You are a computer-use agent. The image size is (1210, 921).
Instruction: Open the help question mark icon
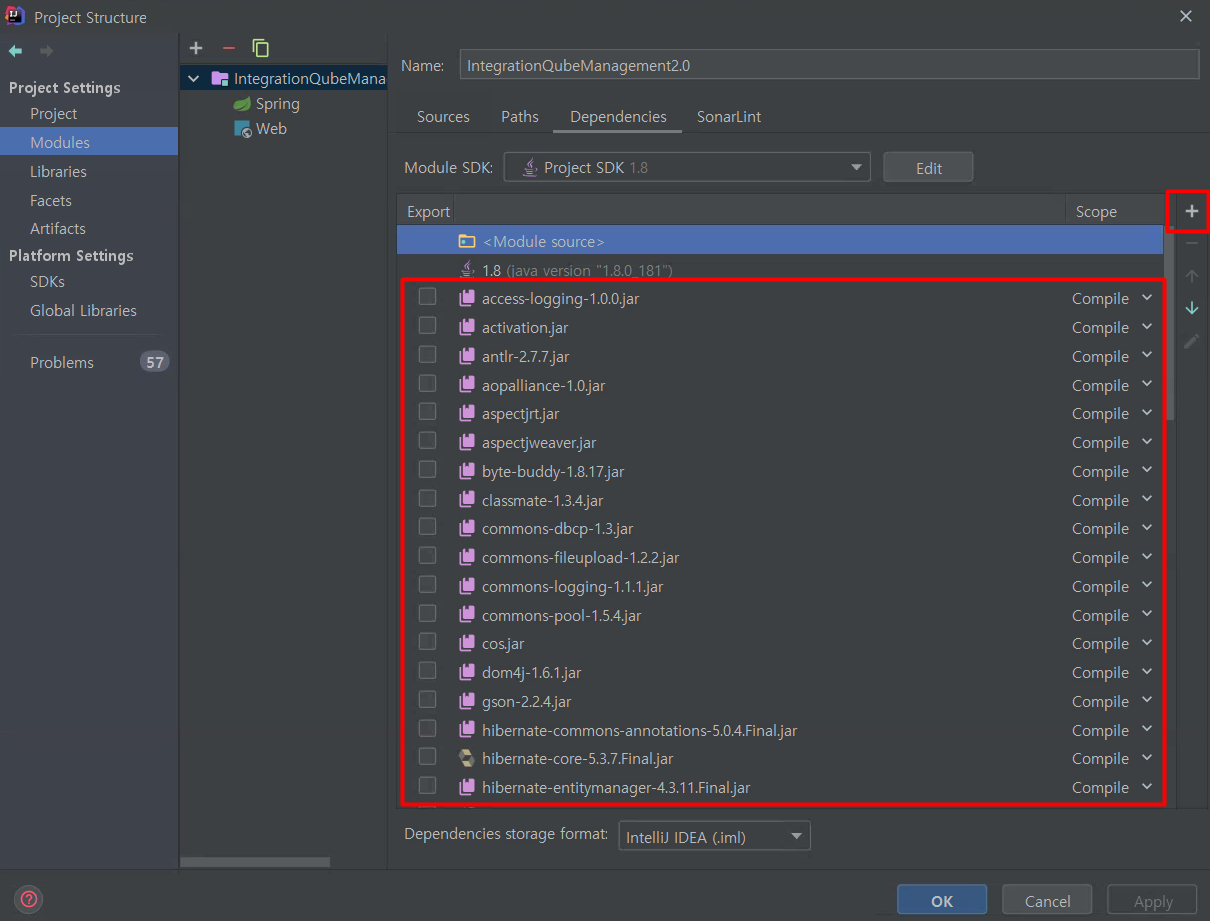[x=30, y=898]
